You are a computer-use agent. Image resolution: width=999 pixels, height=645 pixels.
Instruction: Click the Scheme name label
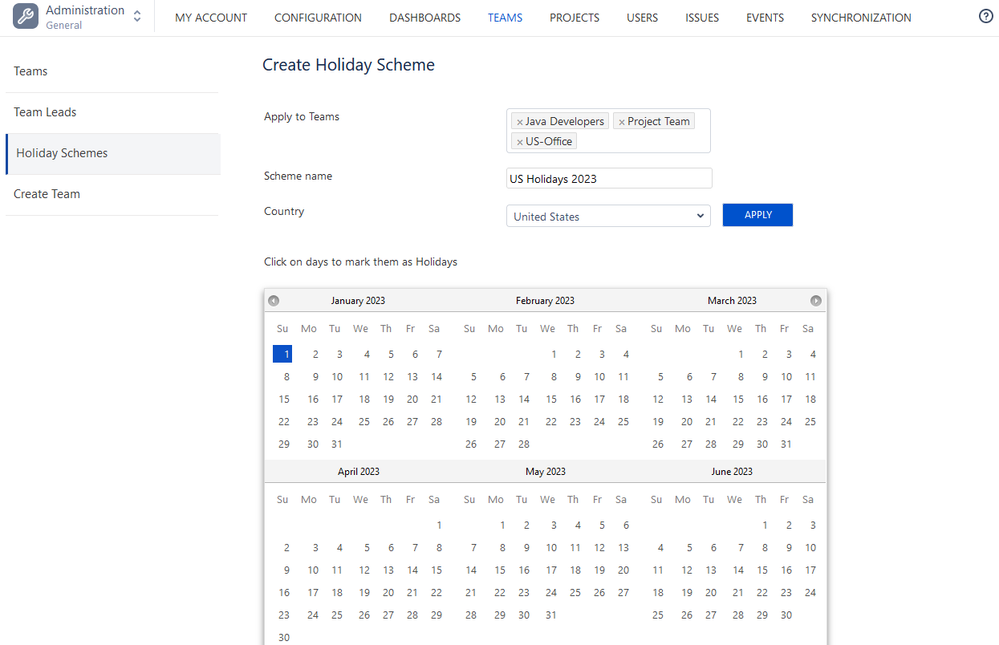pos(298,176)
